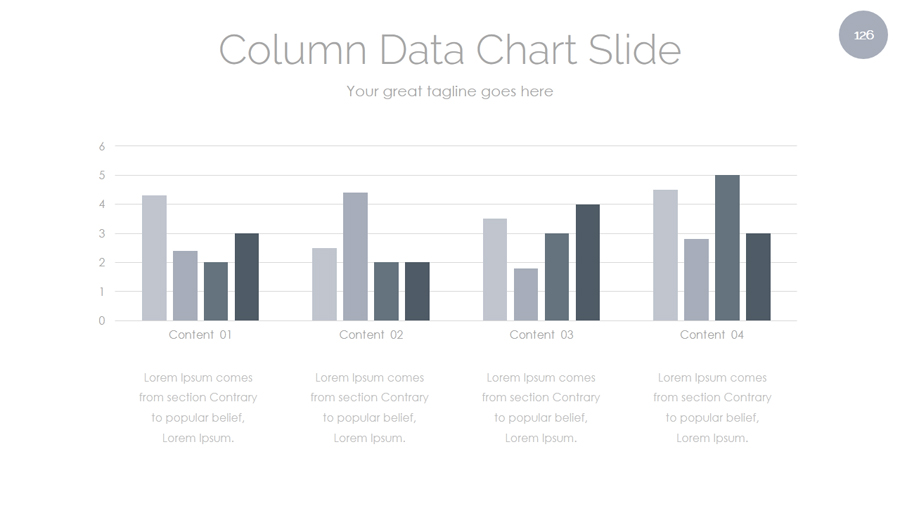Screen dimensions: 900x506
Task: Select the "Content 04" axis label
Action: click(x=712, y=335)
